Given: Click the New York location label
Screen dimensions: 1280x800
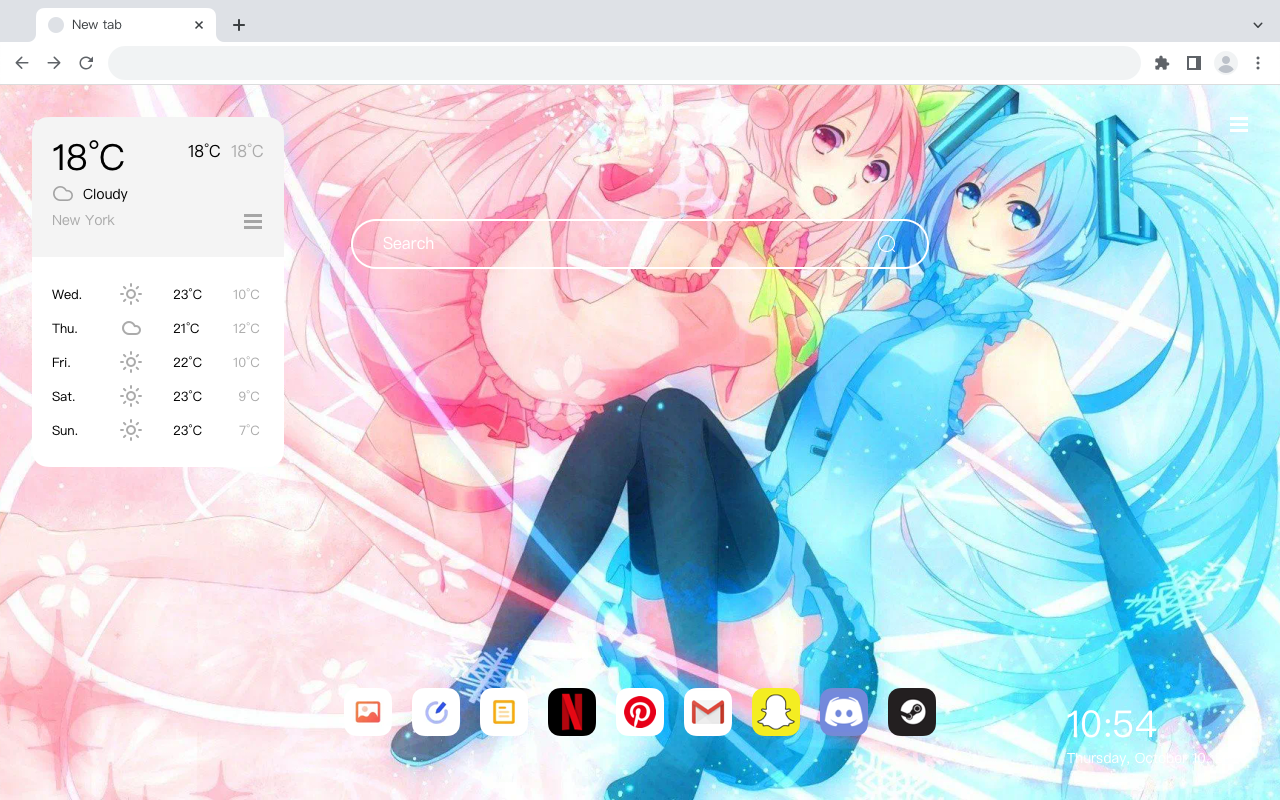Looking at the screenshot, I should [x=83, y=220].
